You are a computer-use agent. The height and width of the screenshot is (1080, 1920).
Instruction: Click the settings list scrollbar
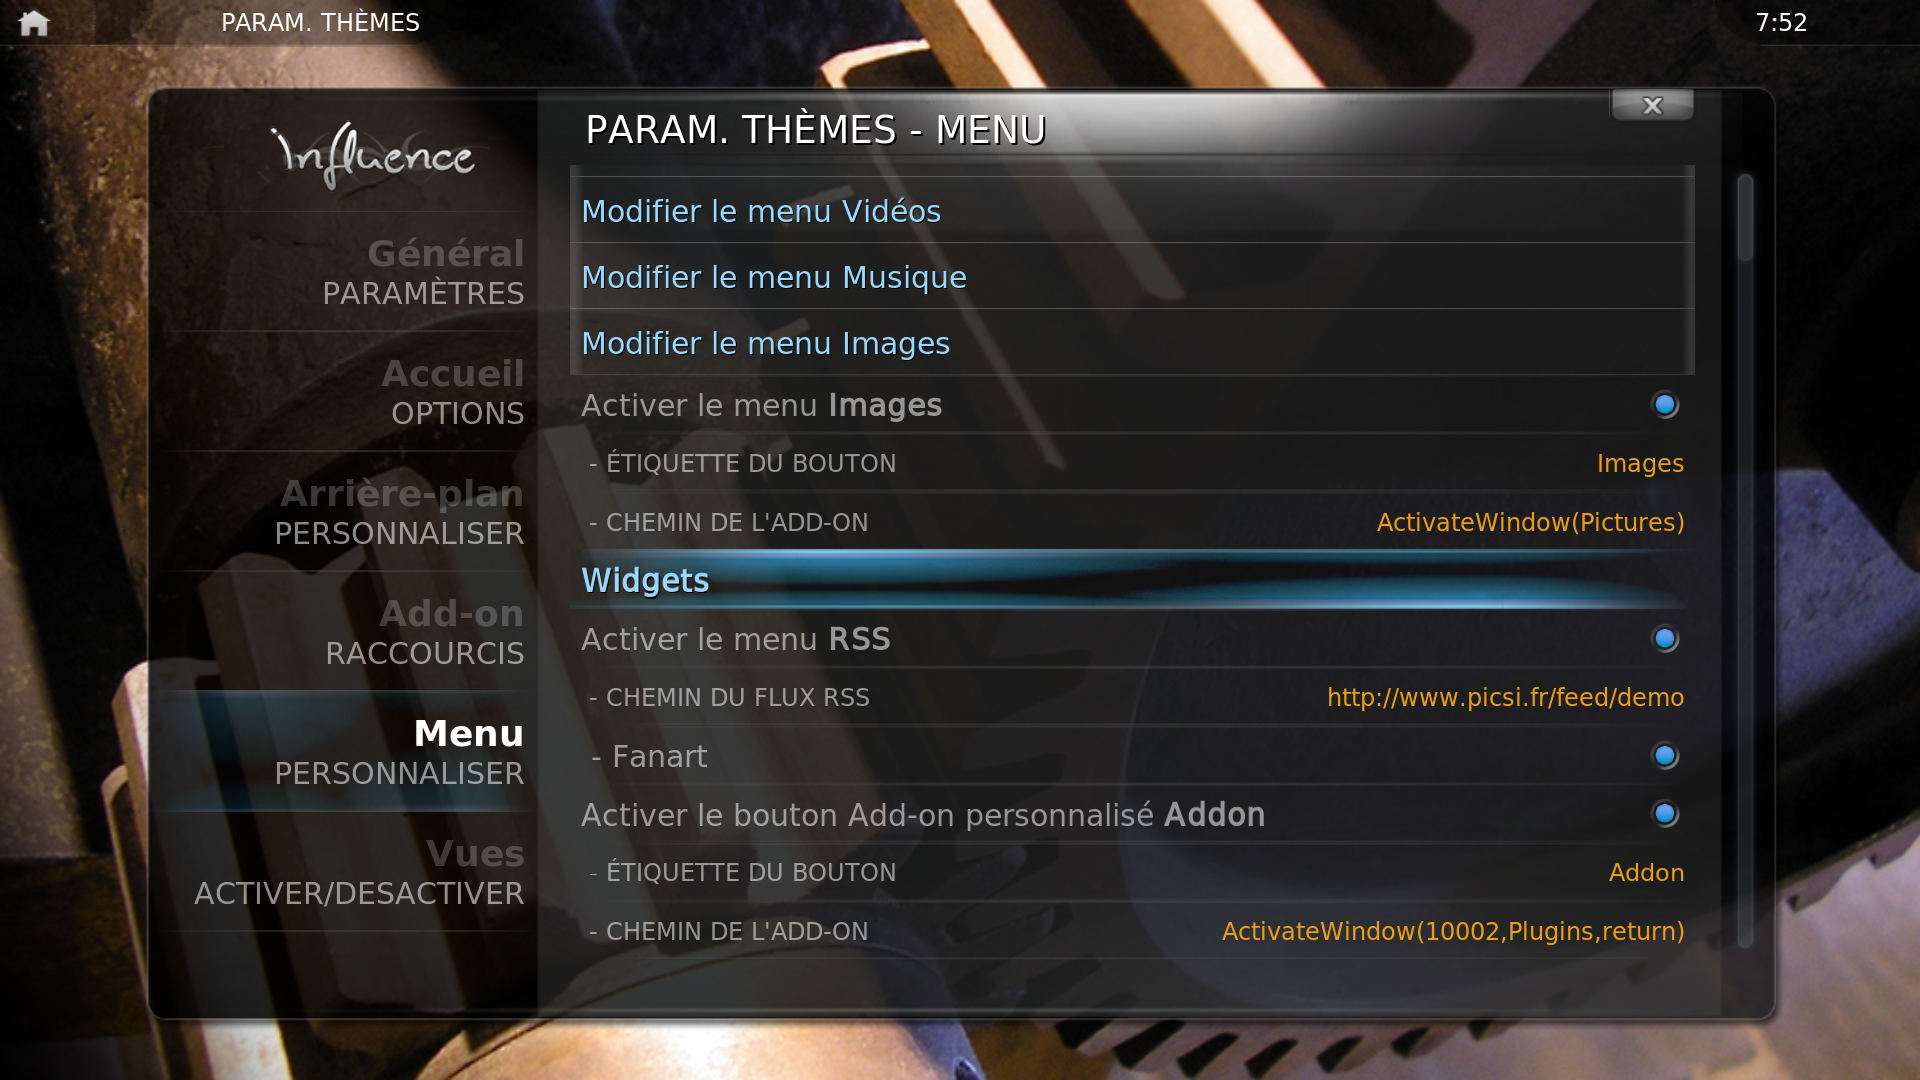point(1745,561)
